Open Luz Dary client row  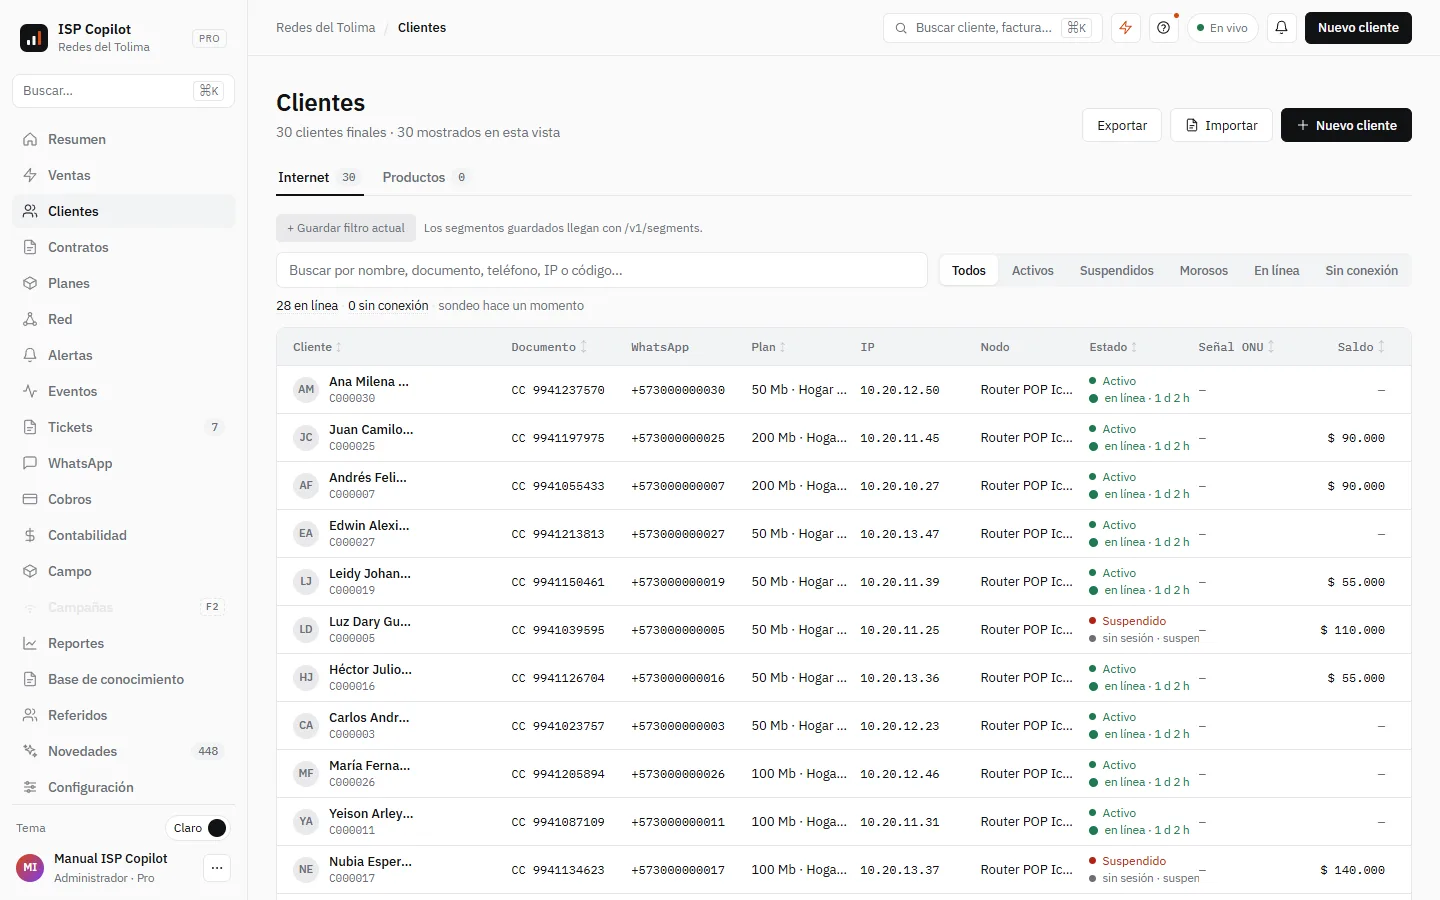click(844, 630)
